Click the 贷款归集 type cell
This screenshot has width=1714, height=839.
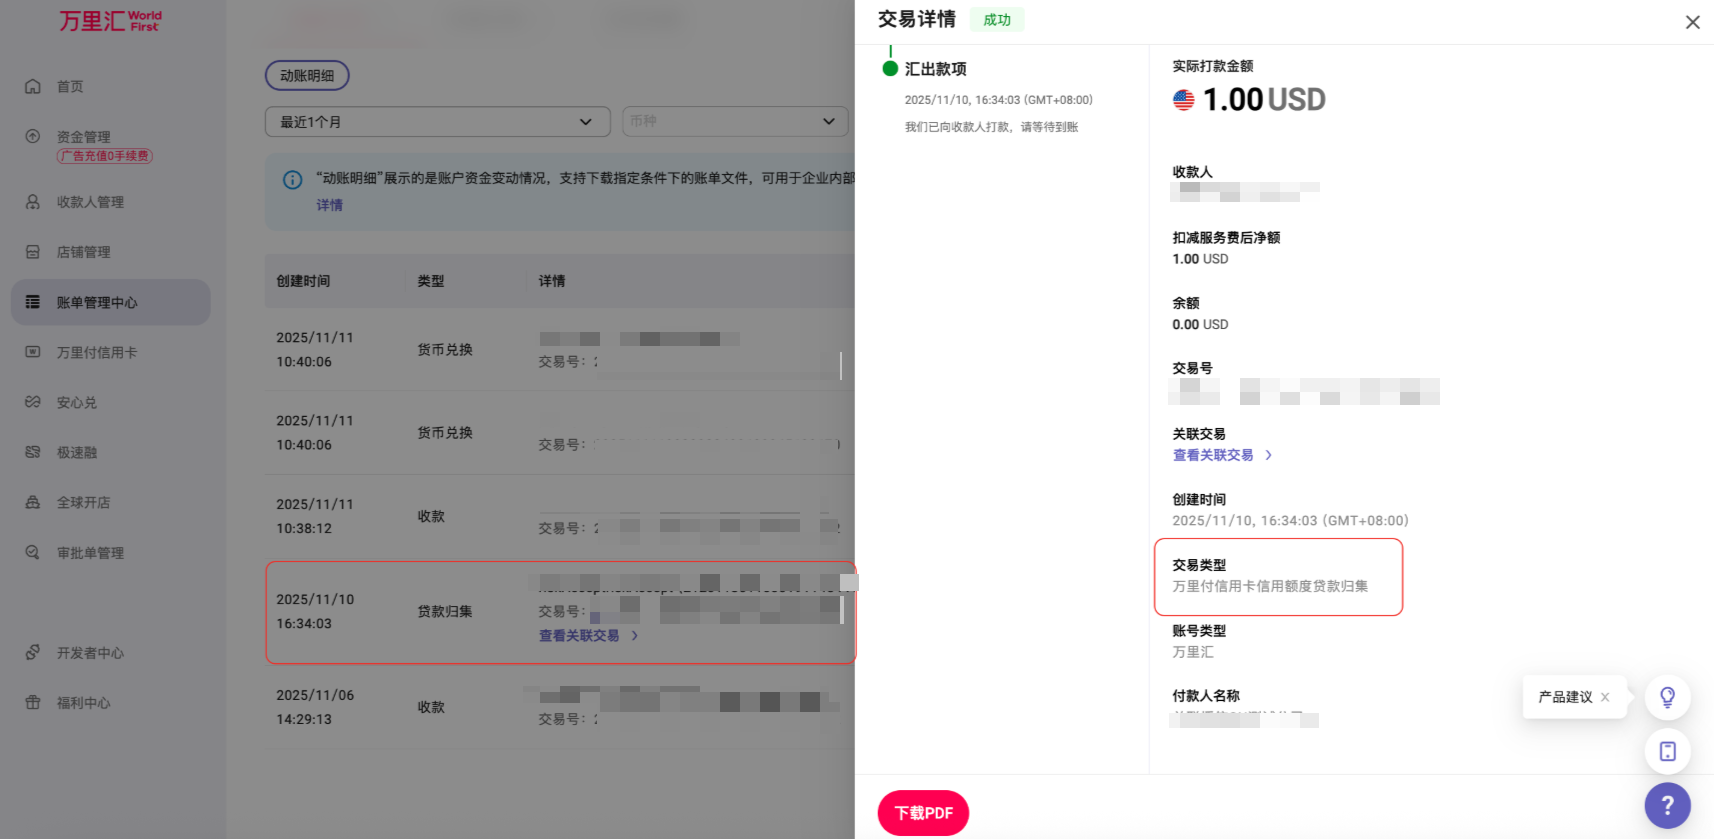(x=445, y=611)
